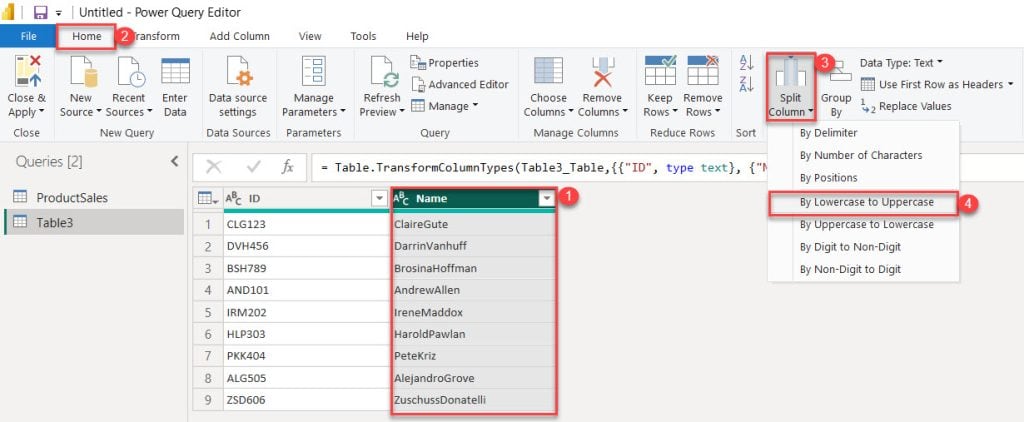Select the ID column header

[306, 199]
